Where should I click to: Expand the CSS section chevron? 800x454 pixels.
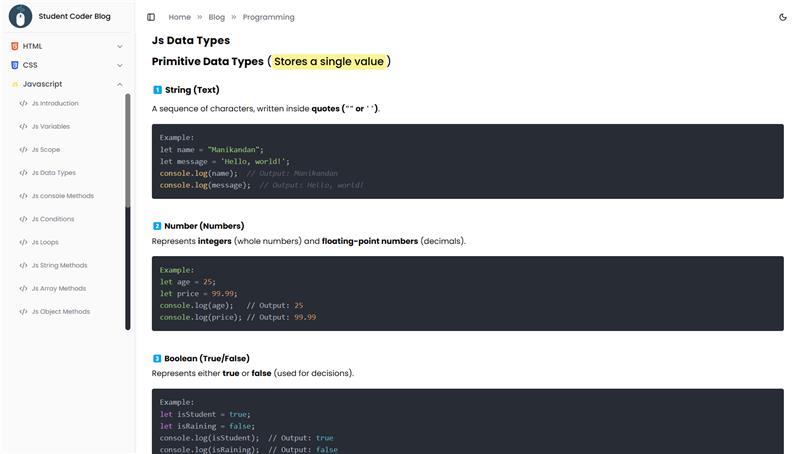[x=120, y=65]
